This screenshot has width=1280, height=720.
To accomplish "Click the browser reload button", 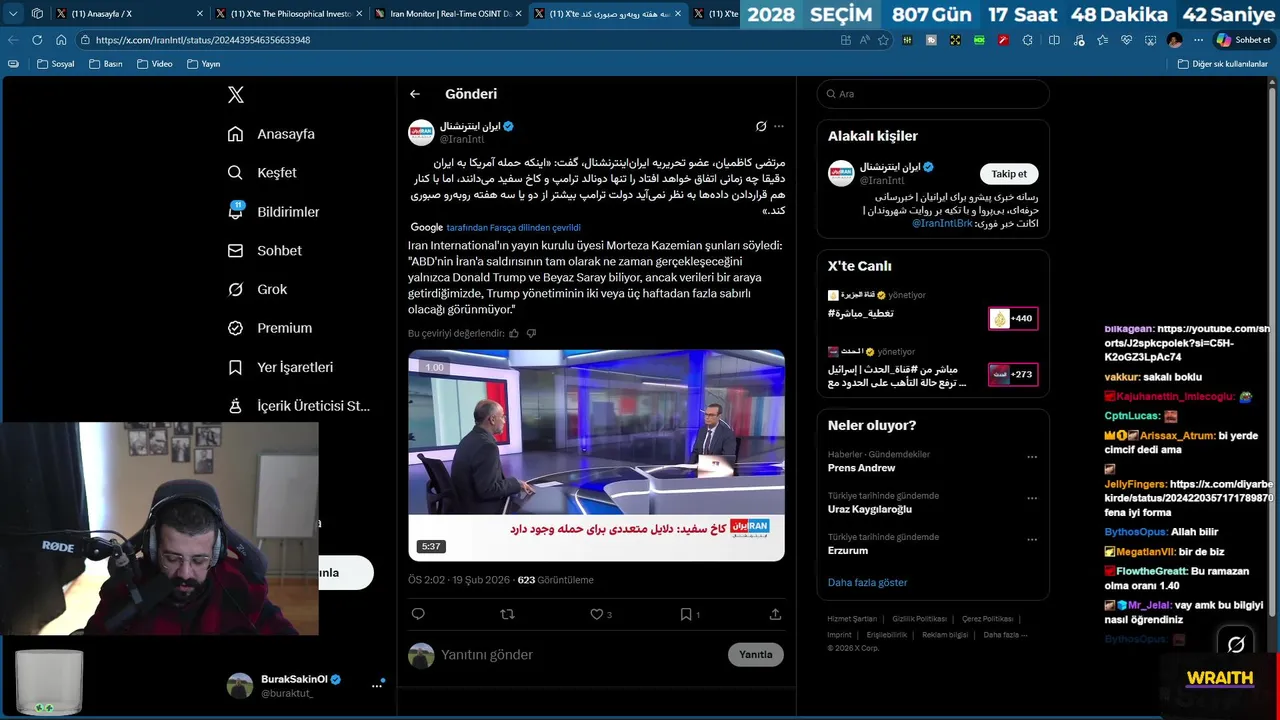I will click(37, 40).
